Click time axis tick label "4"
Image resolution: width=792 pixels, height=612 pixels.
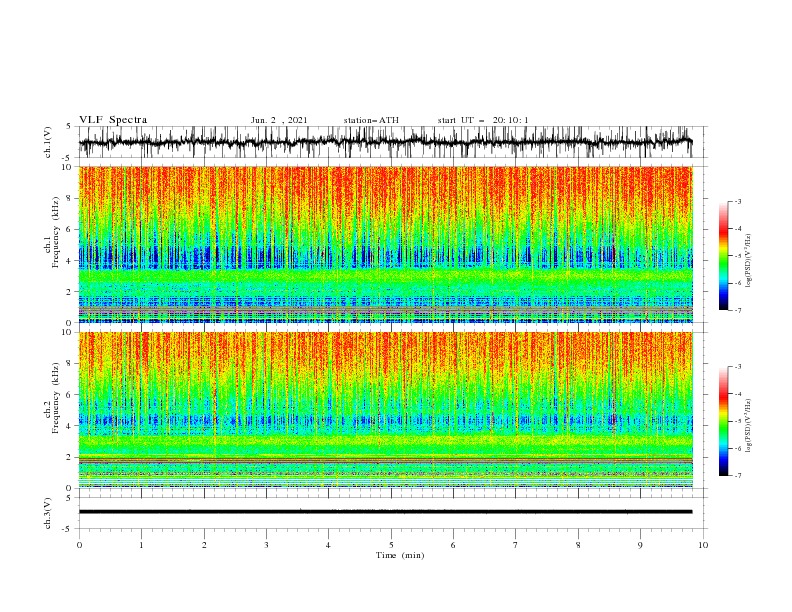pyautogui.click(x=328, y=545)
